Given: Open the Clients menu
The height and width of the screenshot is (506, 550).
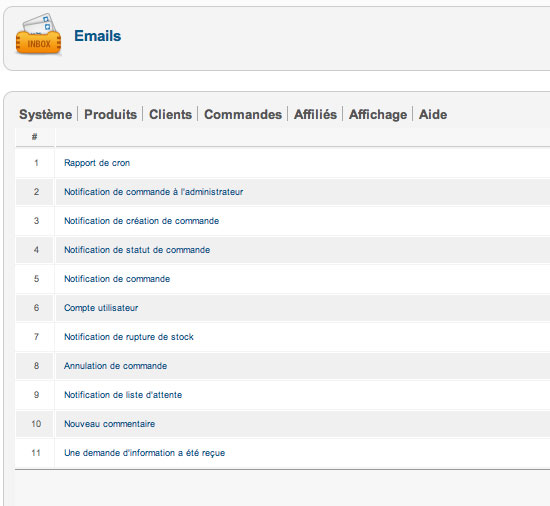Looking at the screenshot, I should pos(170,114).
